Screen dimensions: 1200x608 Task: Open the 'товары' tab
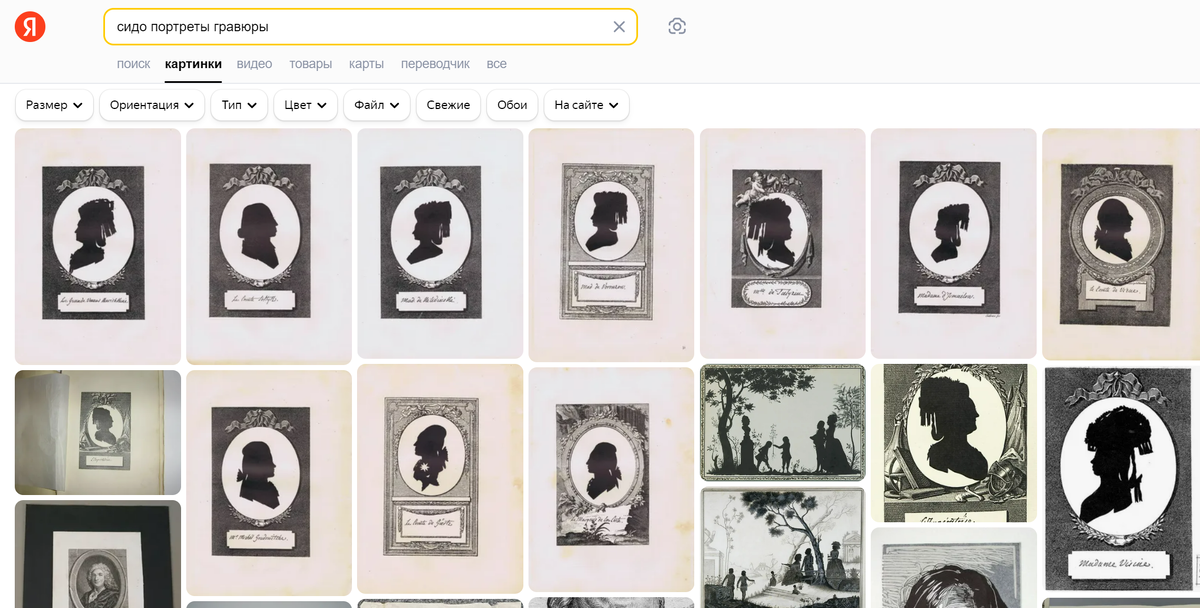310,64
